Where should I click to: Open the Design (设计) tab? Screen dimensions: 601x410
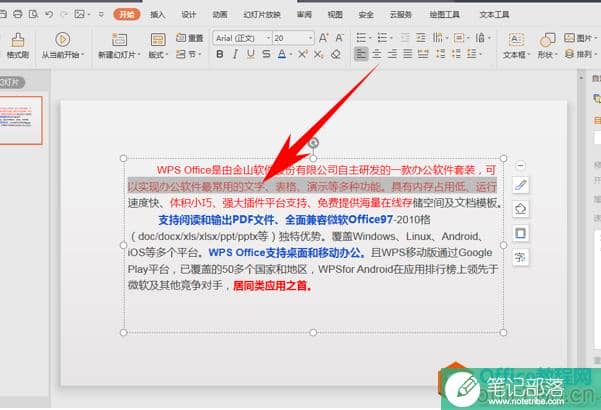click(x=189, y=15)
